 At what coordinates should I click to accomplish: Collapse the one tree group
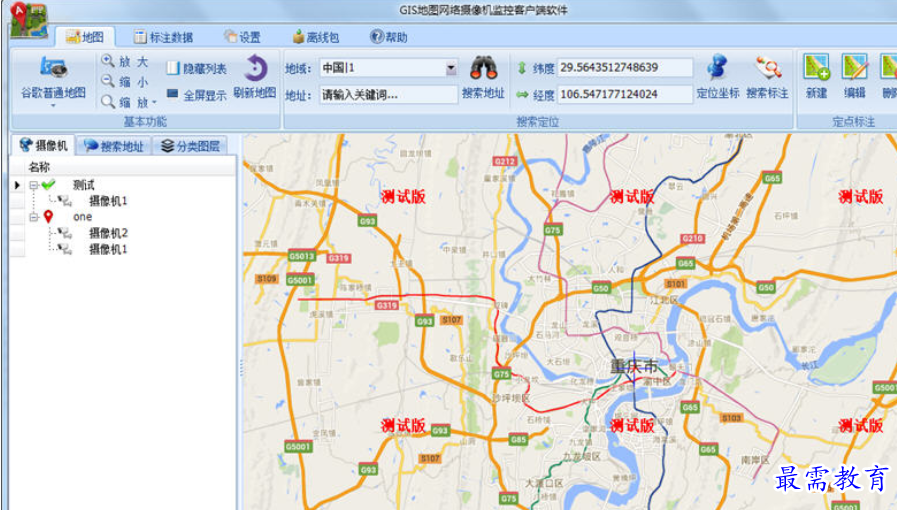point(34,217)
